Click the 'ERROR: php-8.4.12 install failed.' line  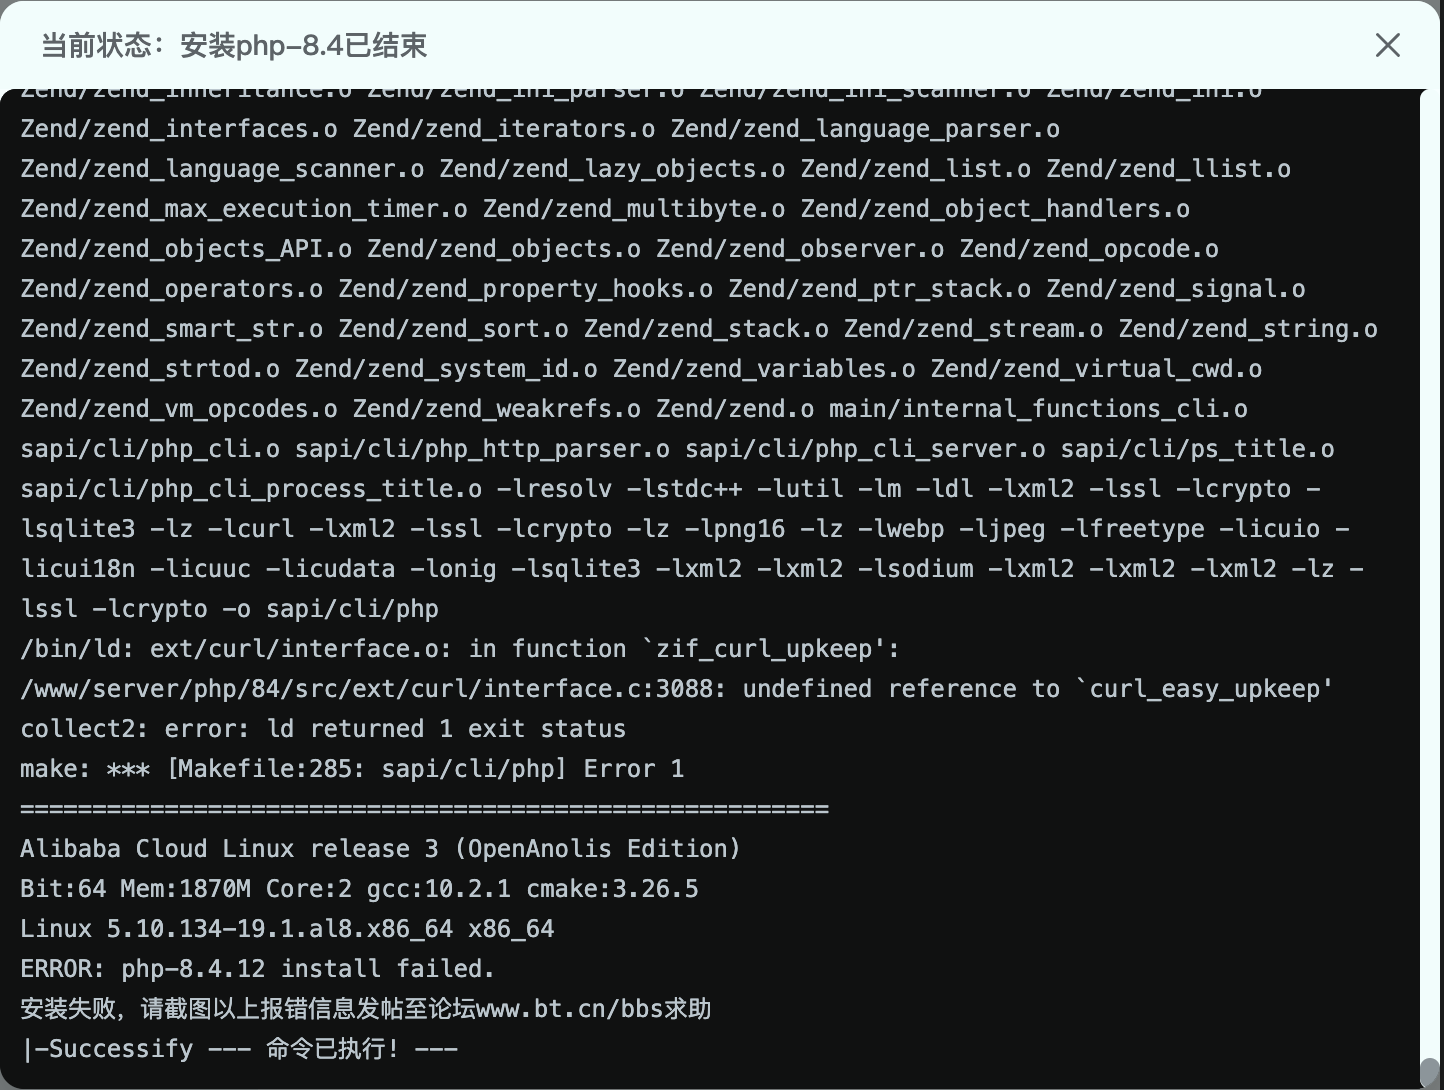(x=257, y=968)
